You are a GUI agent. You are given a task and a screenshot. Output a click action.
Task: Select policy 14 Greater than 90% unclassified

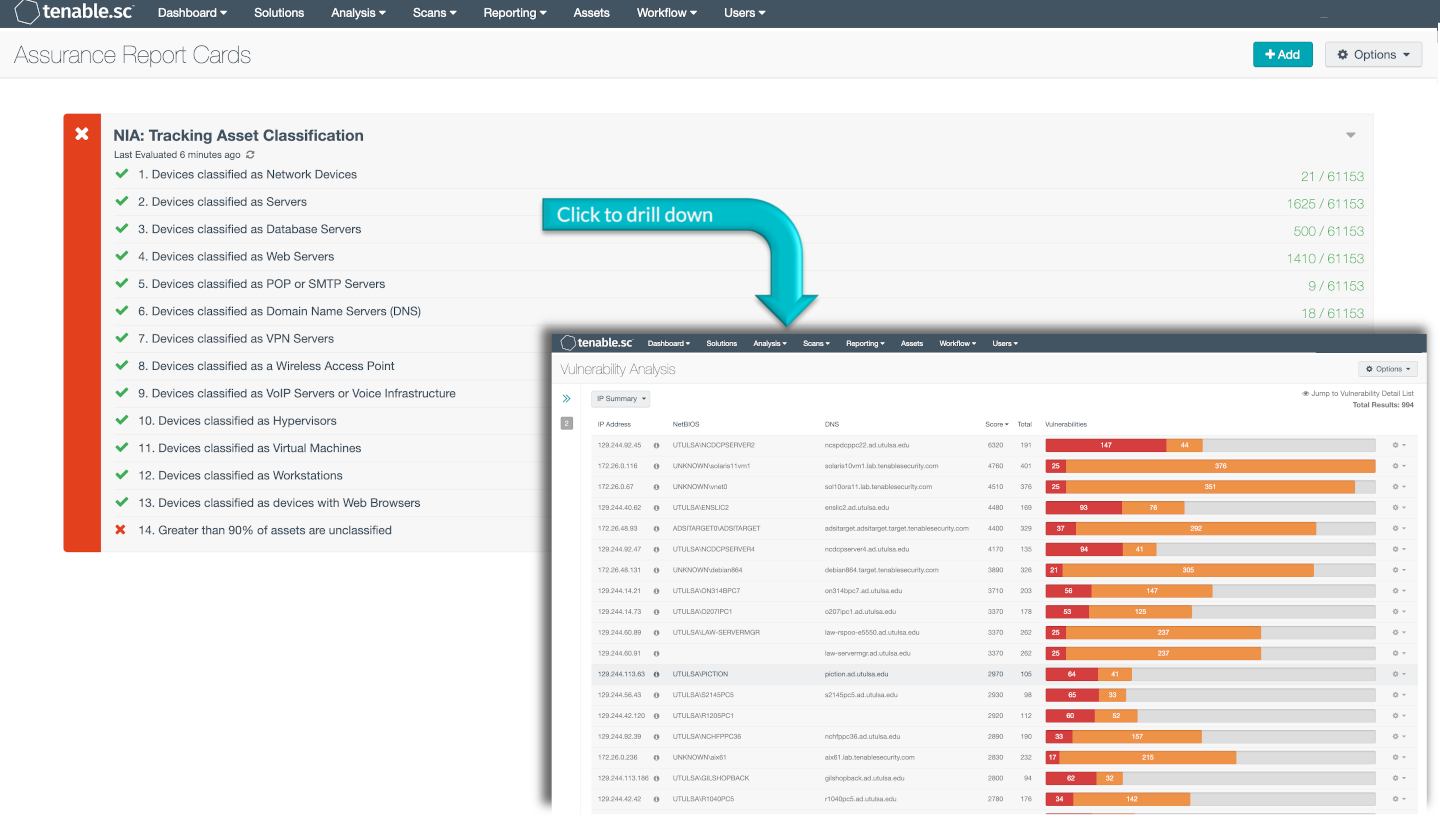click(x=265, y=530)
